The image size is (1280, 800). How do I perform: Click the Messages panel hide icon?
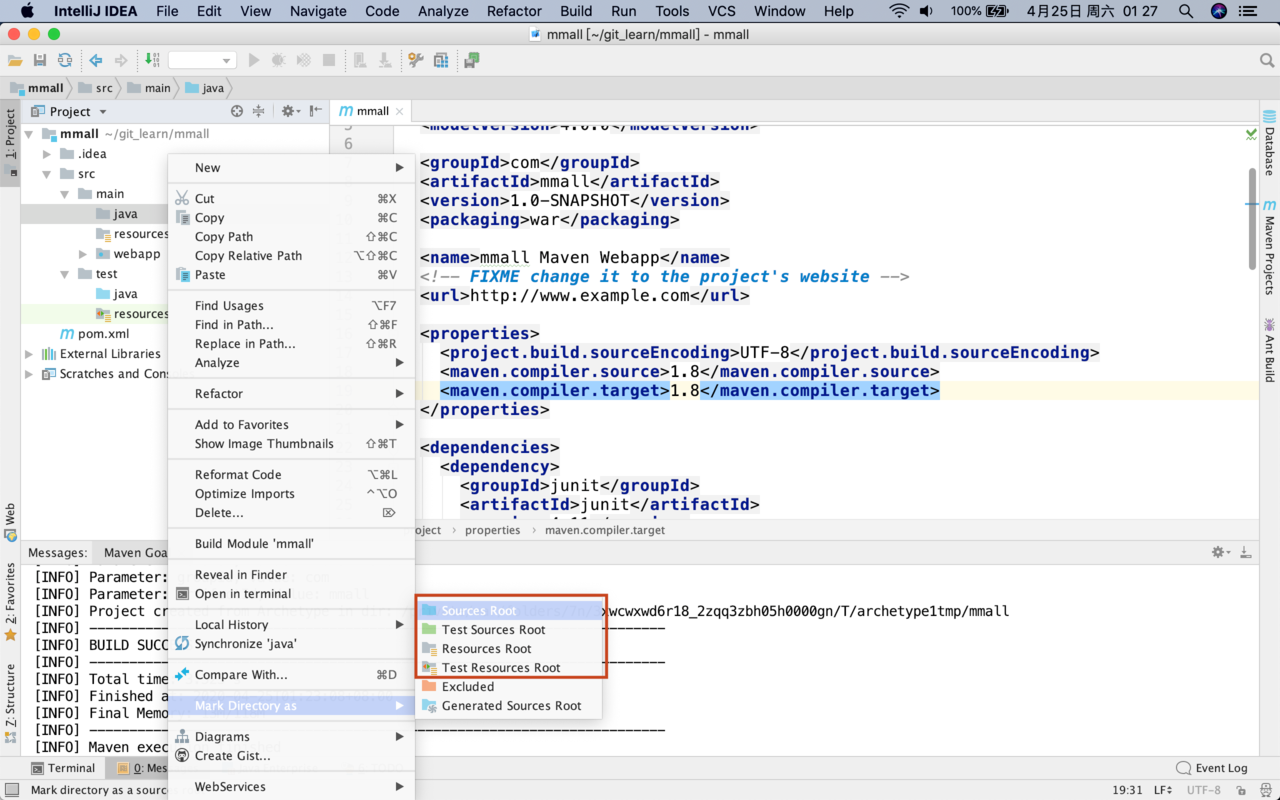[1246, 552]
